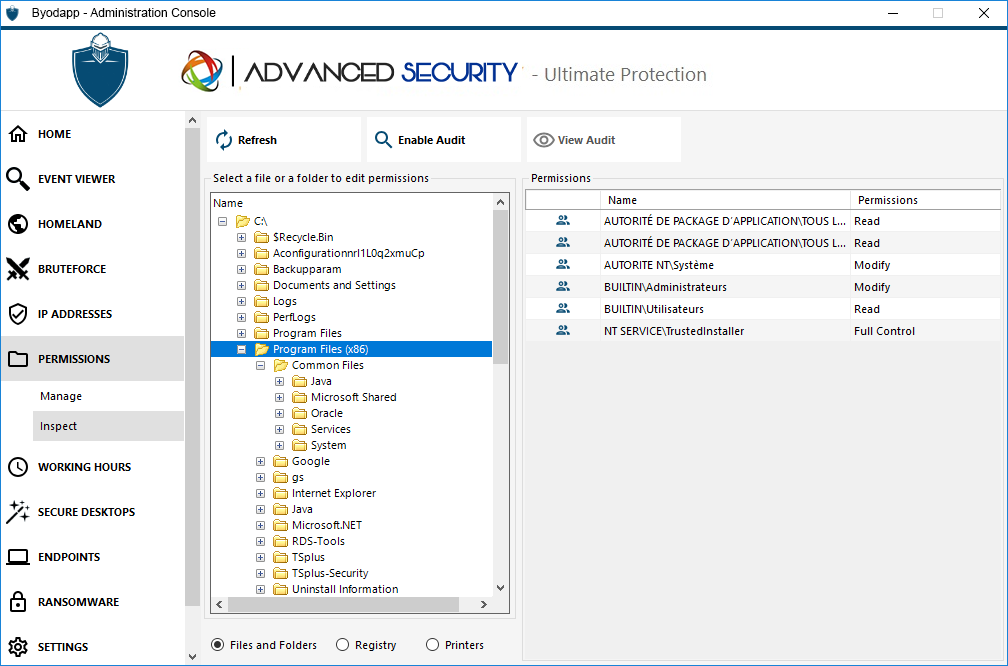Select the Printers radio button

pyautogui.click(x=433, y=644)
